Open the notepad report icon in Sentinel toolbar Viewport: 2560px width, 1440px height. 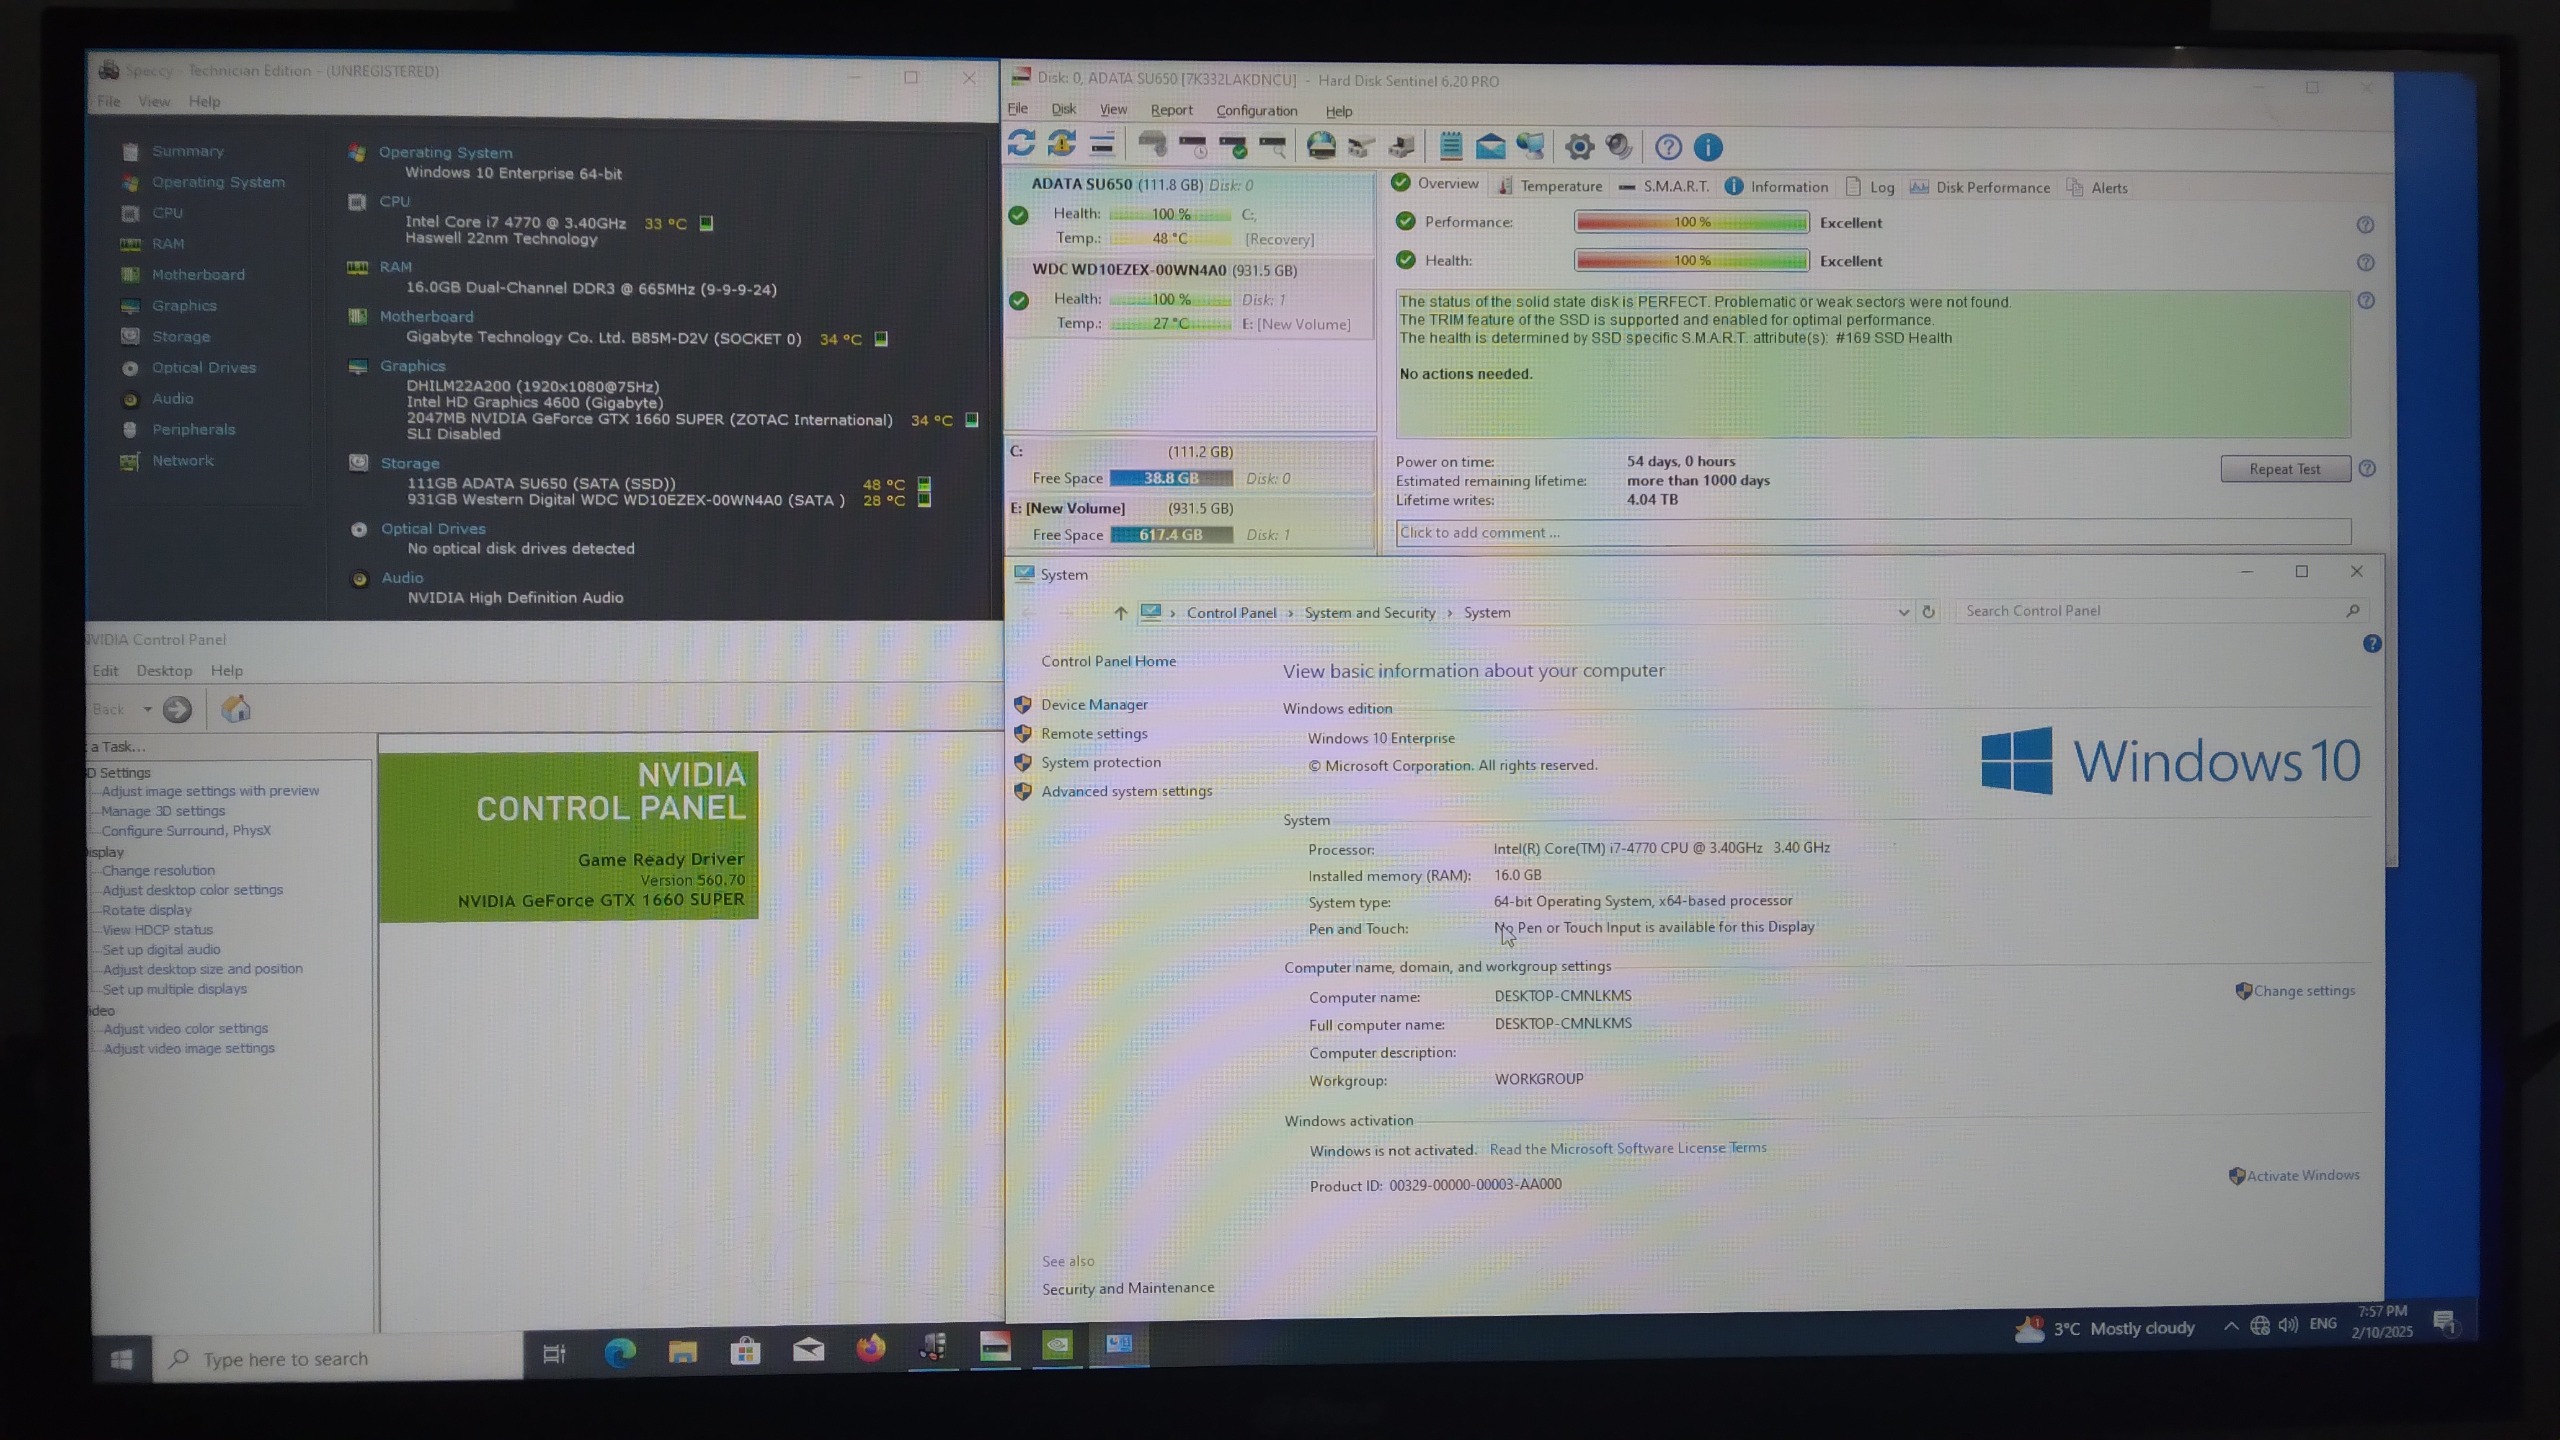tap(1451, 146)
